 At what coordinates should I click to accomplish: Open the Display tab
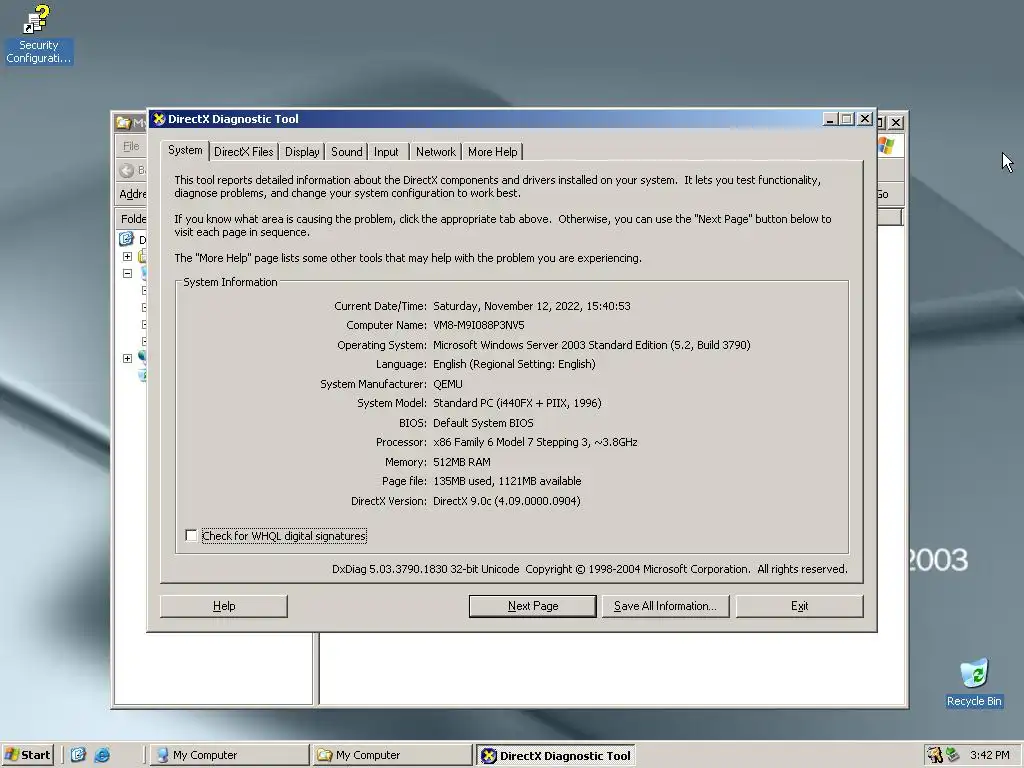tap(302, 152)
